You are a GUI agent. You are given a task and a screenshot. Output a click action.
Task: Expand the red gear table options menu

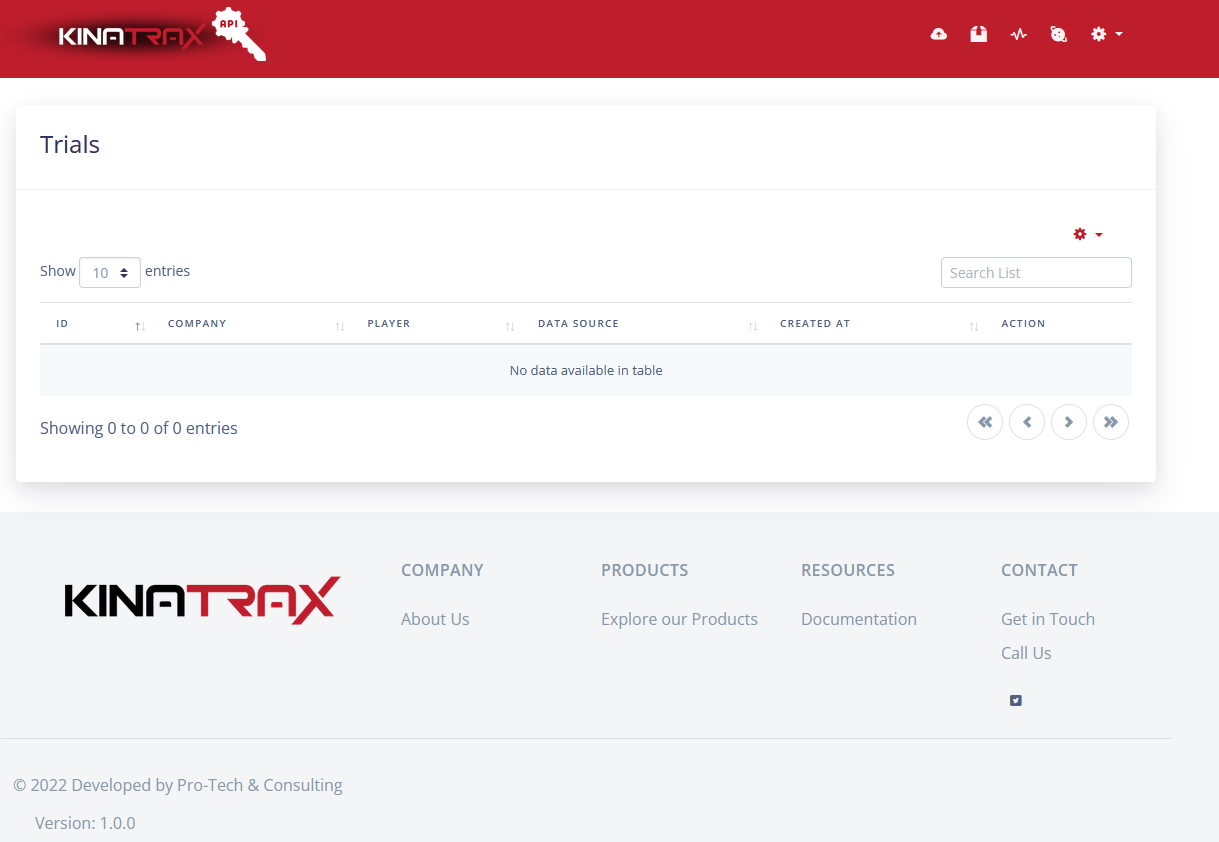(1087, 234)
